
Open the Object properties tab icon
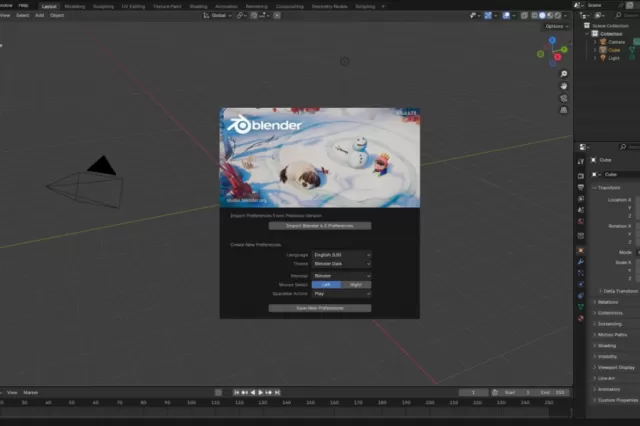point(581,251)
